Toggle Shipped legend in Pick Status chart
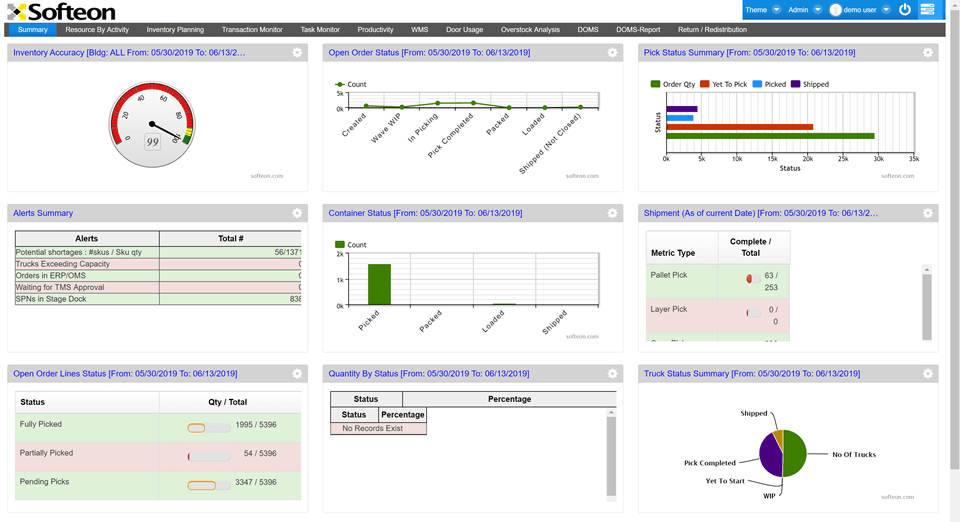 (x=809, y=85)
